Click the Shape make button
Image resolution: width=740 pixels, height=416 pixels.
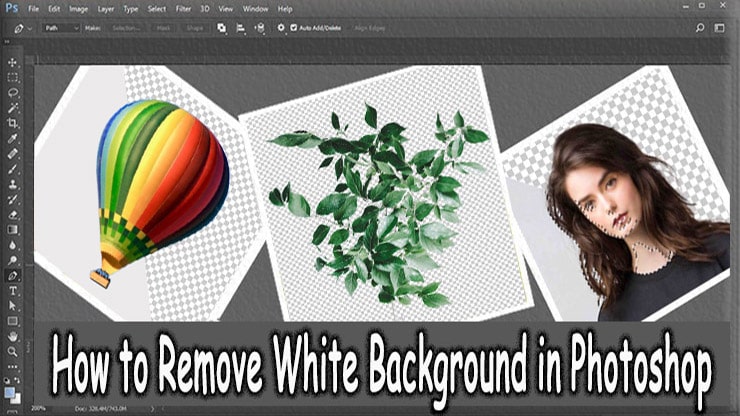tap(194, 28)
